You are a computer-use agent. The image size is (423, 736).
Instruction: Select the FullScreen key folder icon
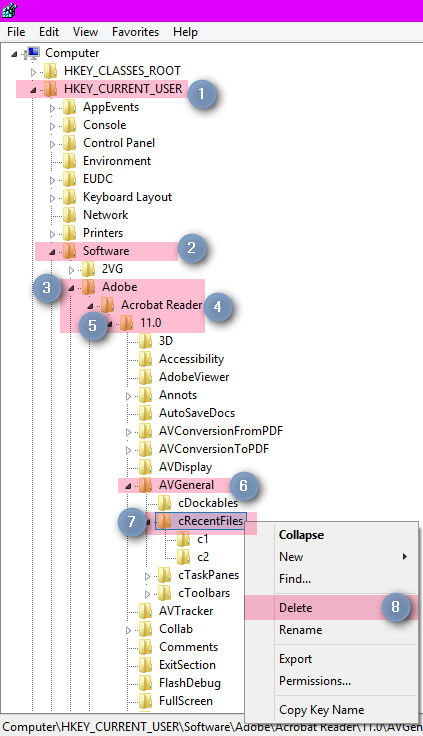click(146, 701)
